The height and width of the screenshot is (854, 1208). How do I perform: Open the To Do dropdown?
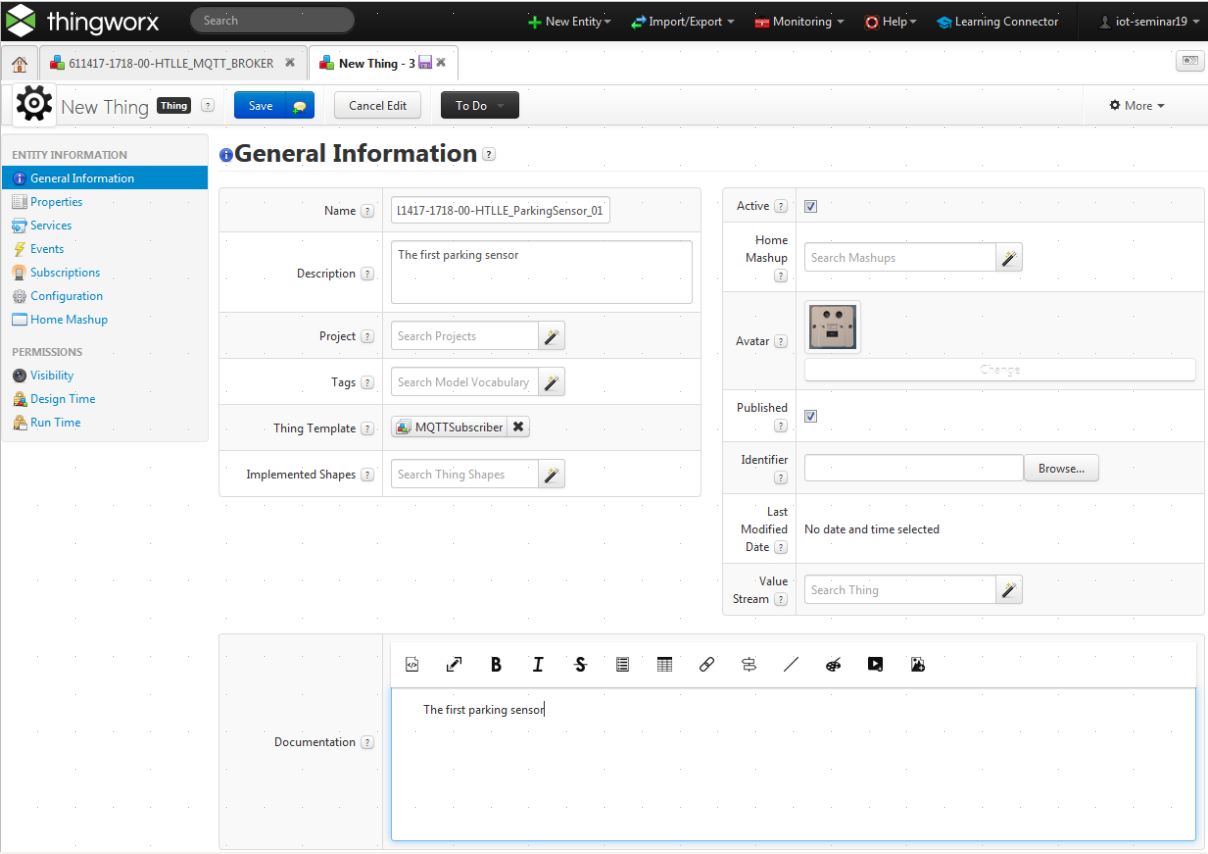pyautogui.click(x=480, y=105)
